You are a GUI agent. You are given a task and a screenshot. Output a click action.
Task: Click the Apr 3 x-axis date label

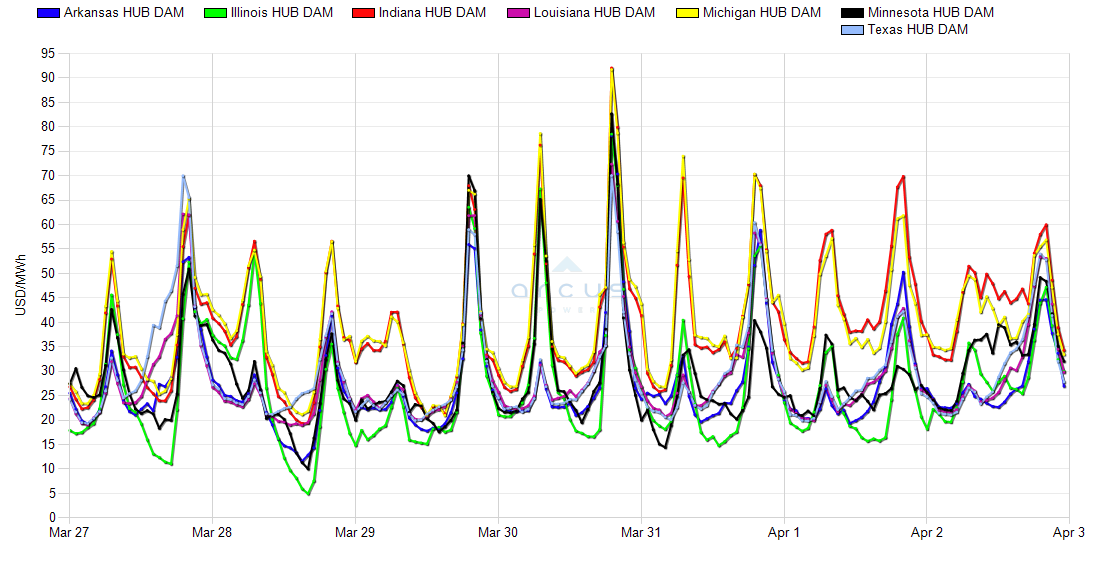[x=1069, y=533]
